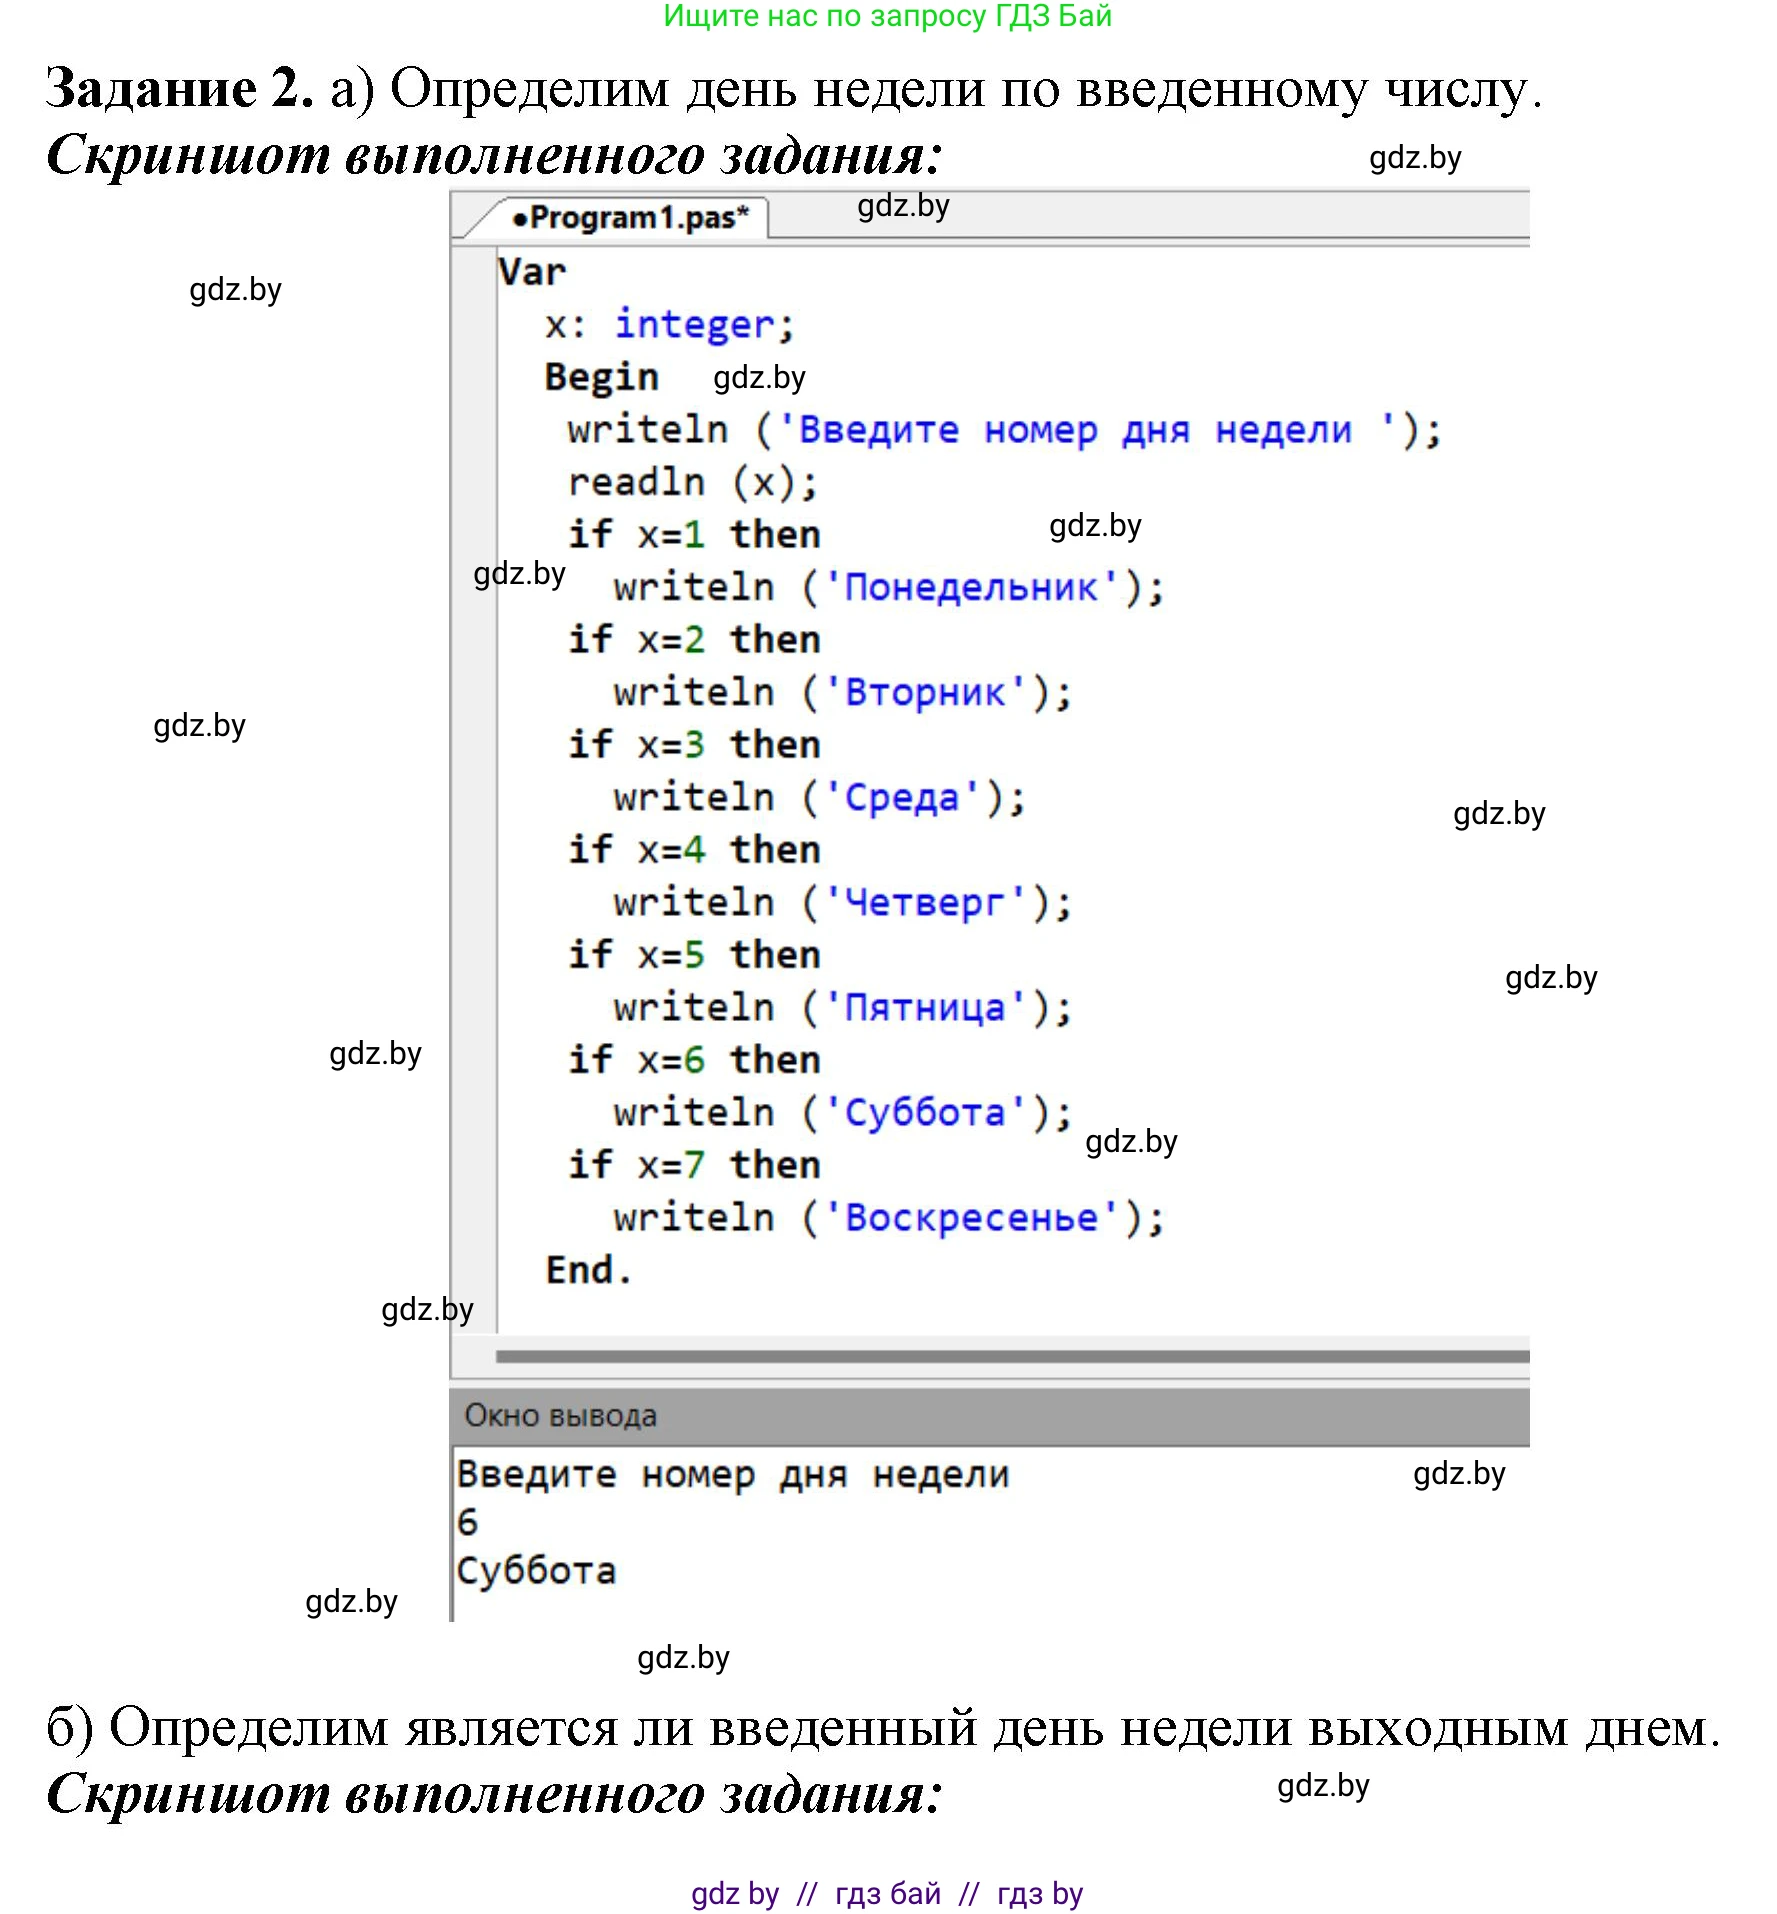Click the Begin keyword in the editor
Image resolution: width=1777 pixels, height=1914 pixels.
(x=601, y=376)
